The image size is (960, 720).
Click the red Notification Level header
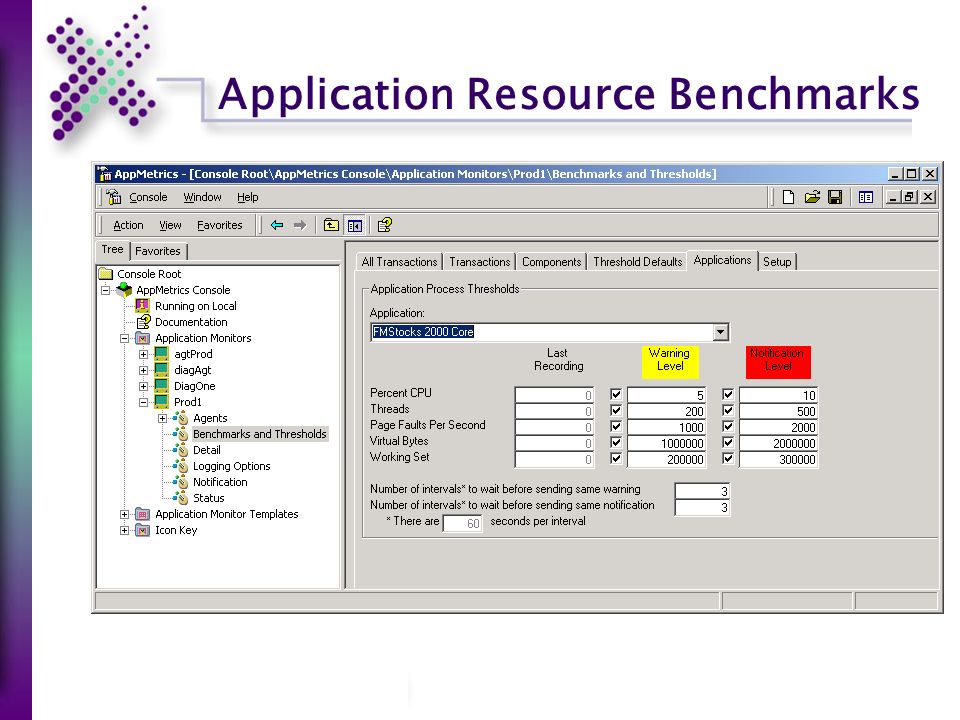(778, 361)
